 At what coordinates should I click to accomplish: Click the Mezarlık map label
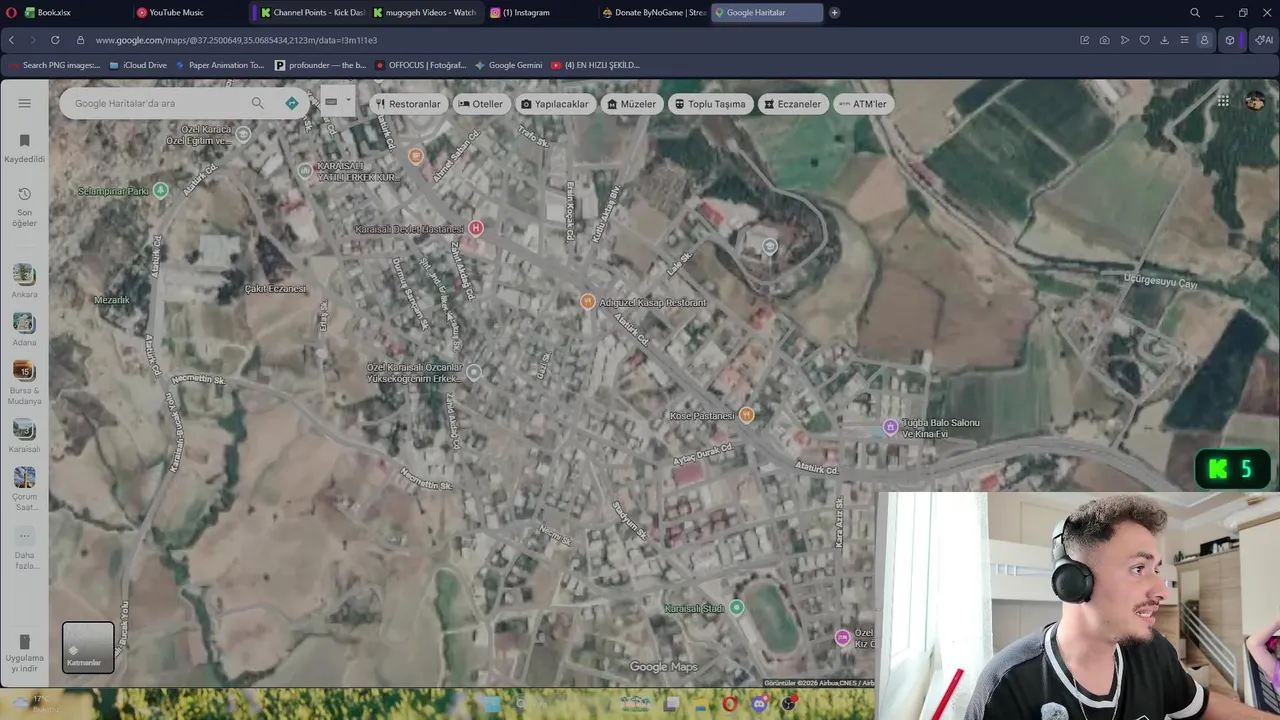pyautogui.click(x=112, y=300)
